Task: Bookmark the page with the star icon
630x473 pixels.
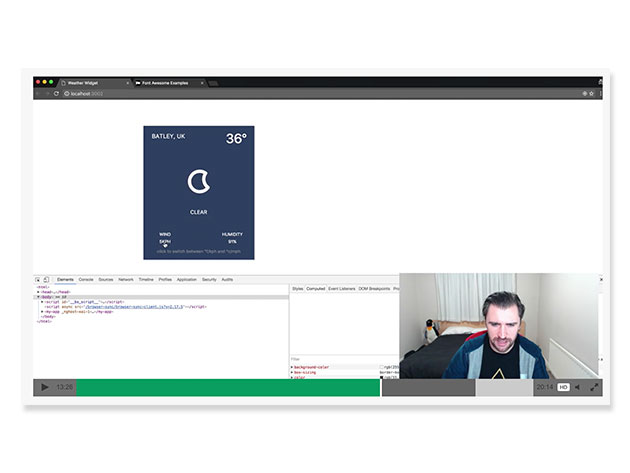Action: [x=591, y=94]
